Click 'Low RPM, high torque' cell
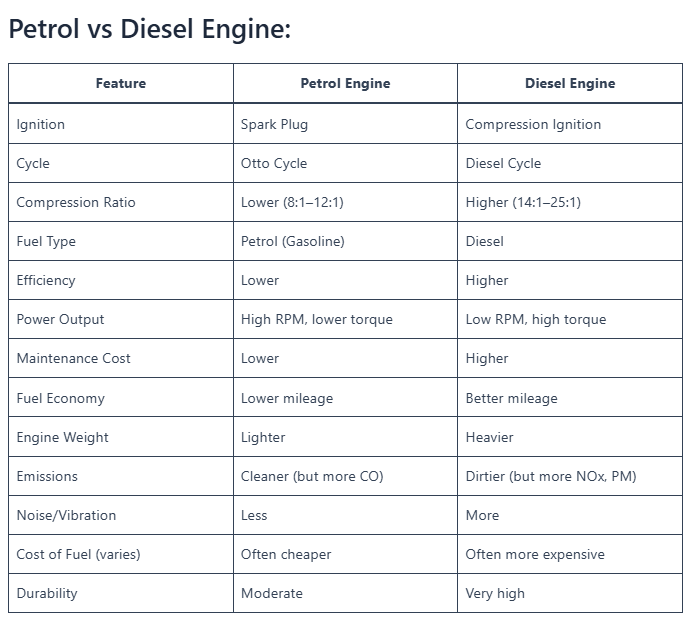689x627 pixels. point(570,319)
